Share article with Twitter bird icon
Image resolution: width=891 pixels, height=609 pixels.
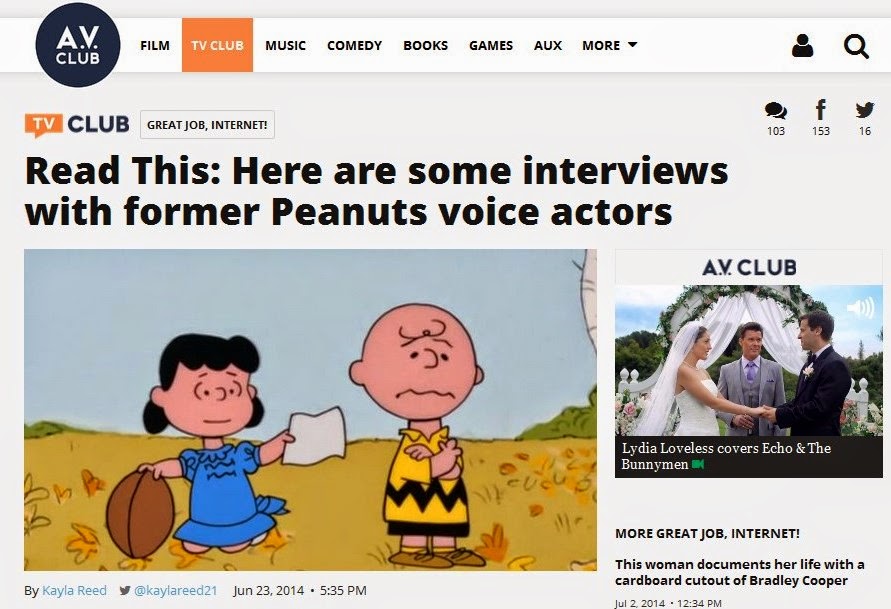[865, 110]
